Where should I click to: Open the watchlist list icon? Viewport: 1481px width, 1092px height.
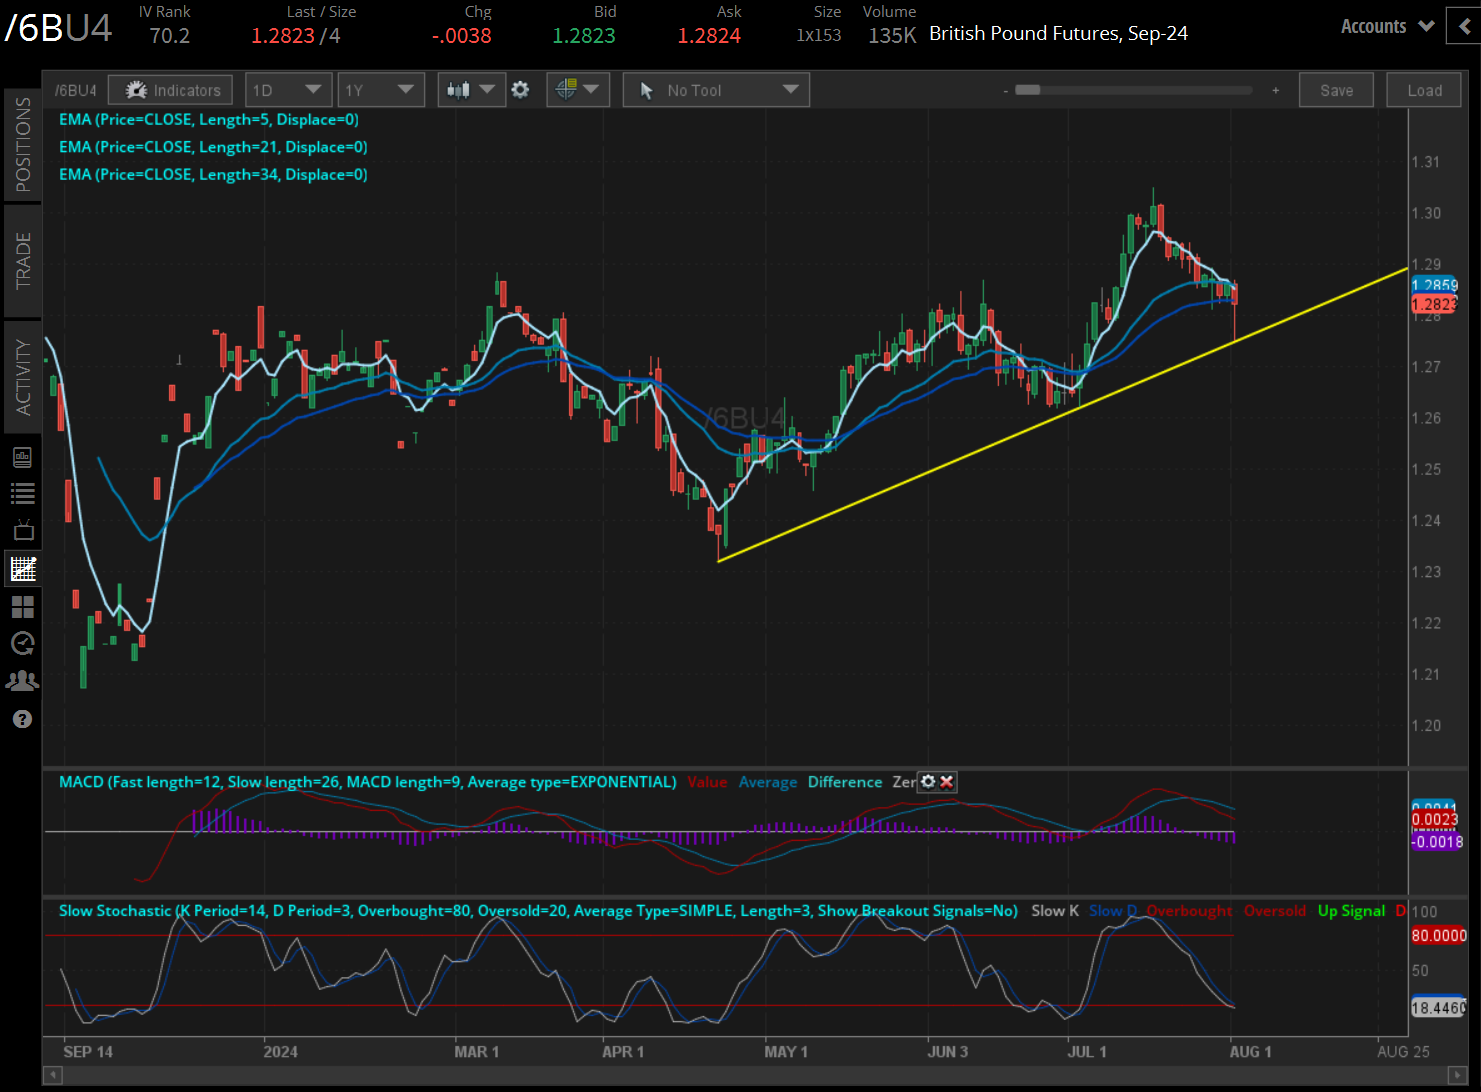[x=22, y=493]
